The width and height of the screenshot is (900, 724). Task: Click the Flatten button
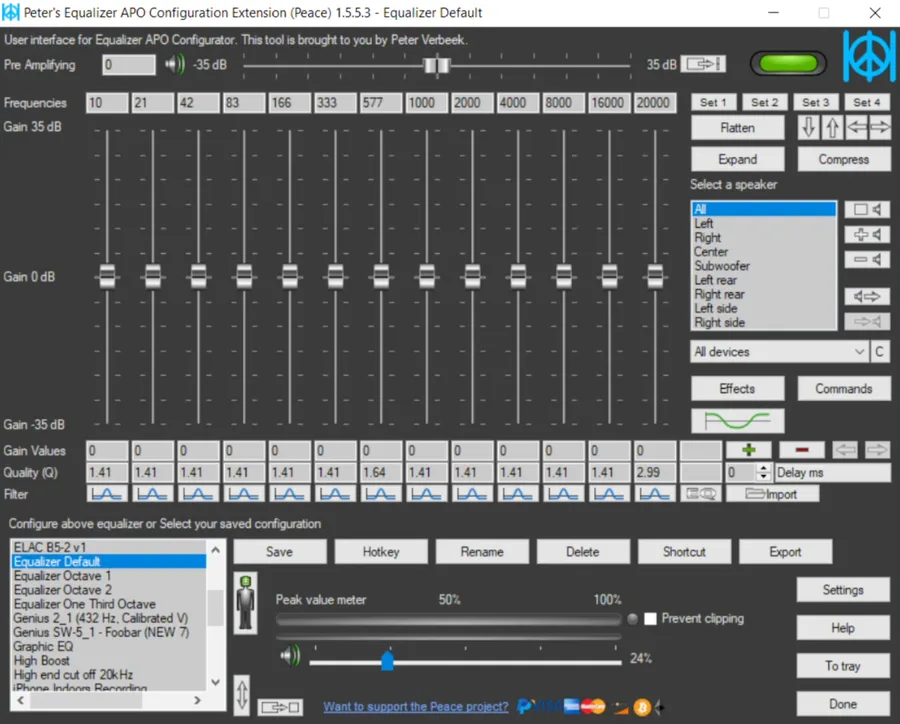pos(737,127)
